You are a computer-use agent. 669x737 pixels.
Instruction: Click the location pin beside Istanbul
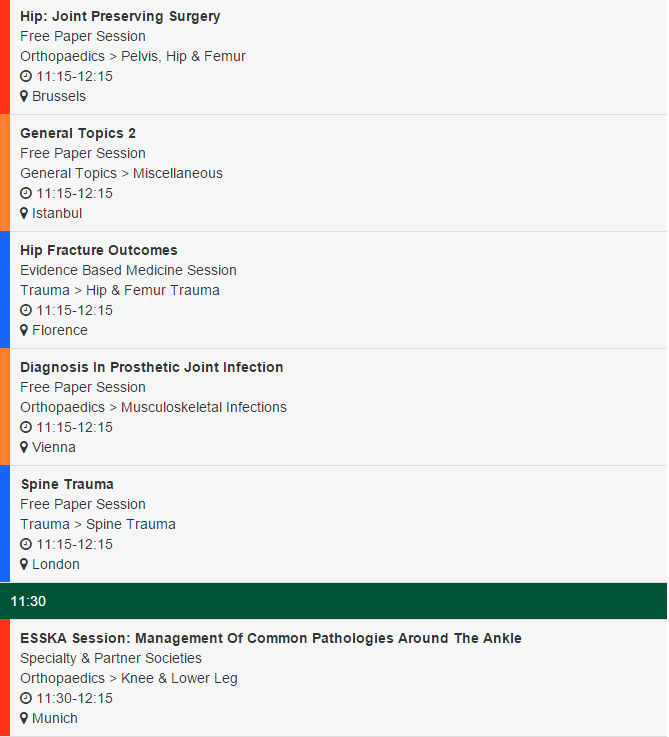pos(24,213)
